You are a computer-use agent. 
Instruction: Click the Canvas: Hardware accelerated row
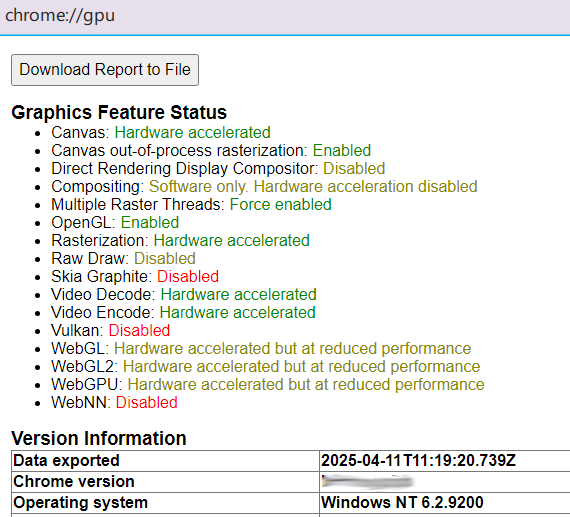[x=161, y=132]
